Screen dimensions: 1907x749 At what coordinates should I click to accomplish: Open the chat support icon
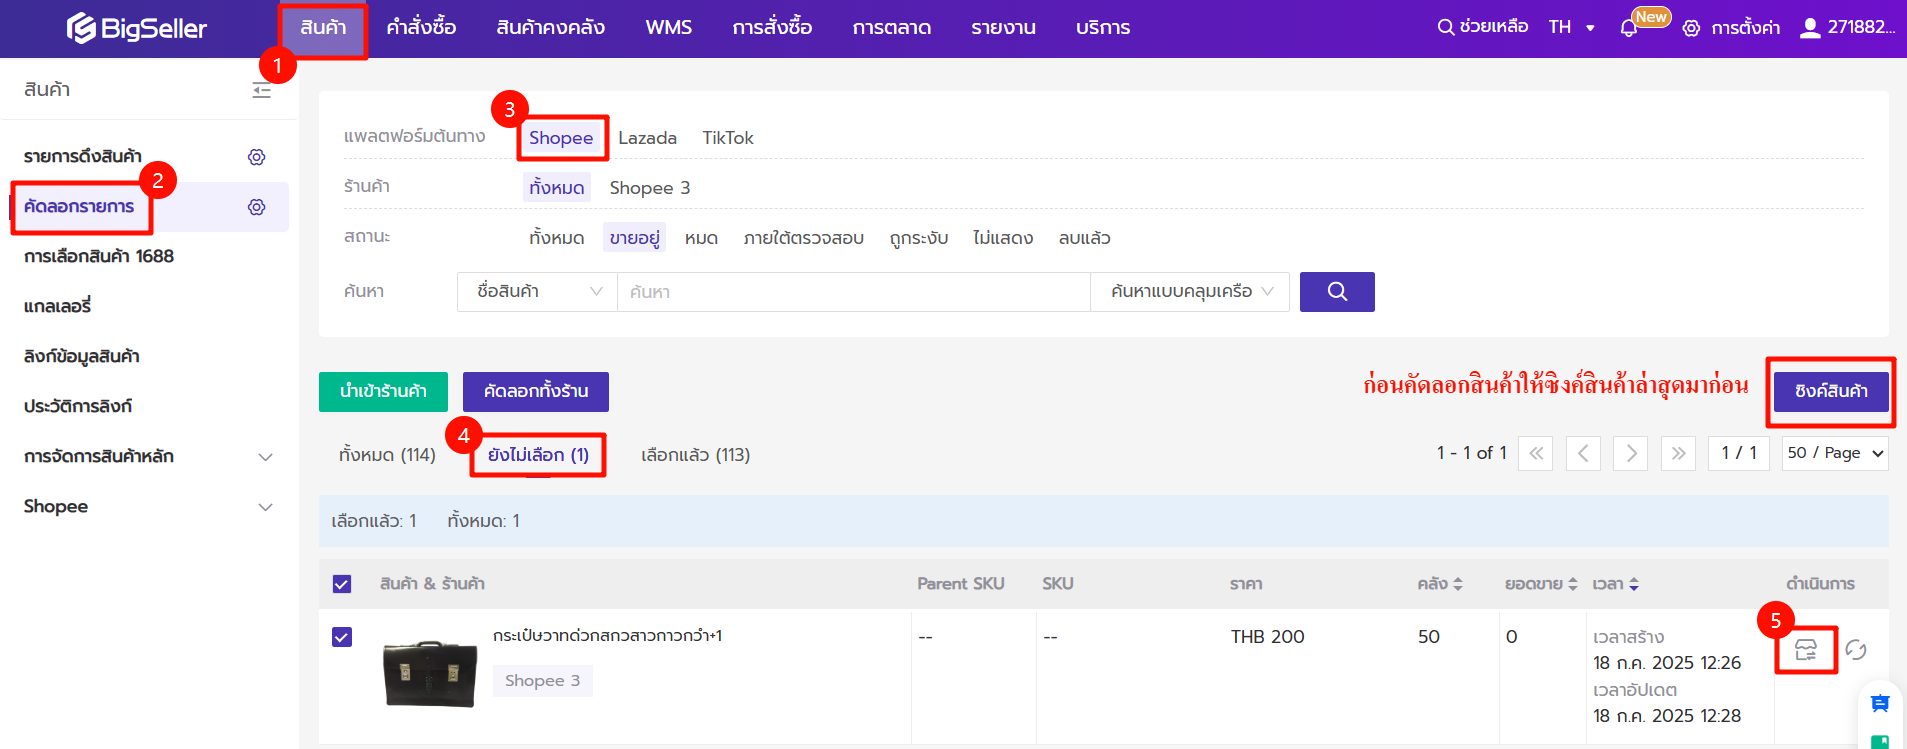pos(1880,704)
